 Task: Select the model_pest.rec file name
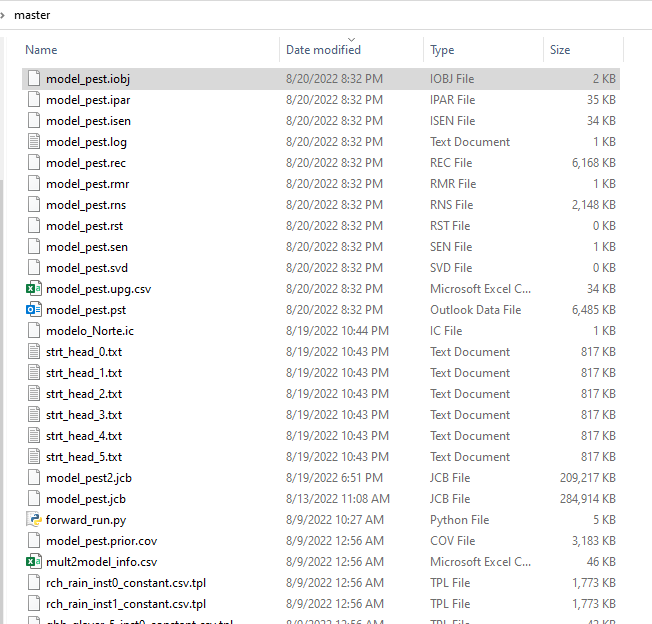point(86,163)
